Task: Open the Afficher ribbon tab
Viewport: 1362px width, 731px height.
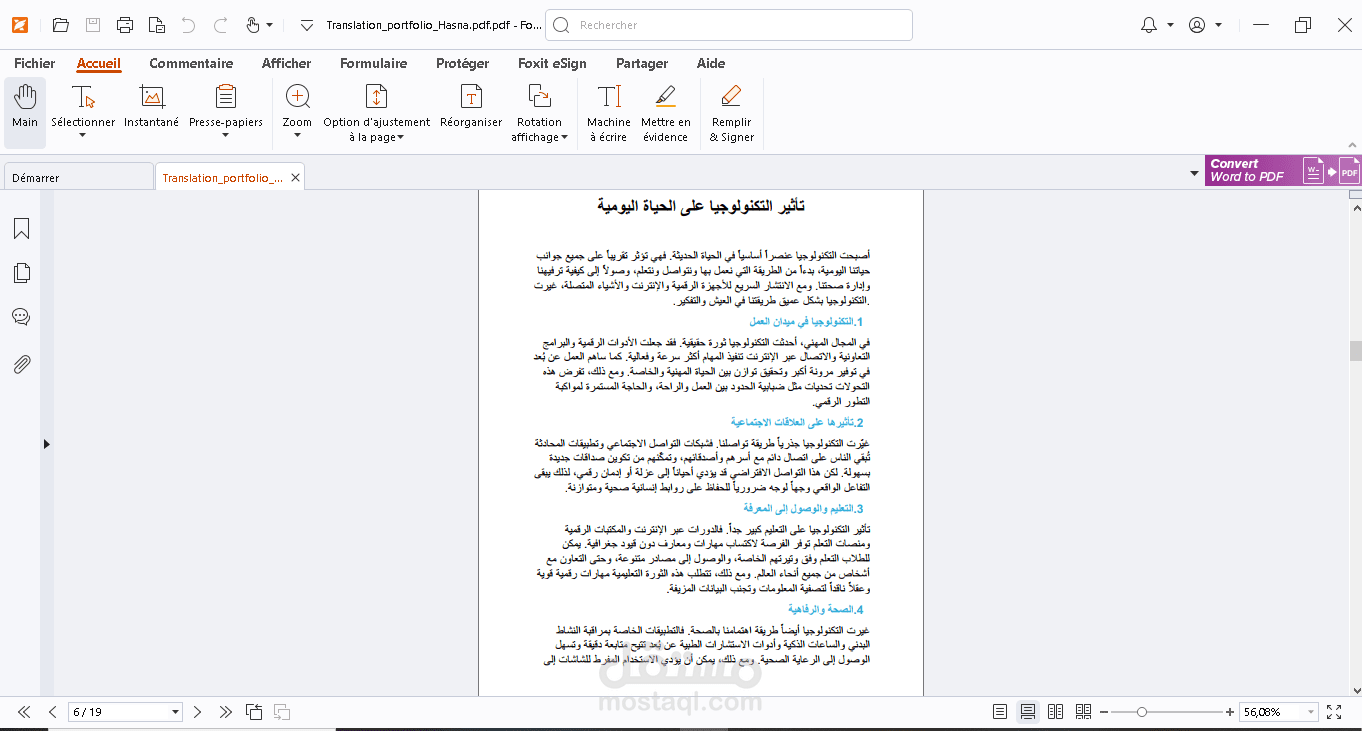Action: pos(287,63)
